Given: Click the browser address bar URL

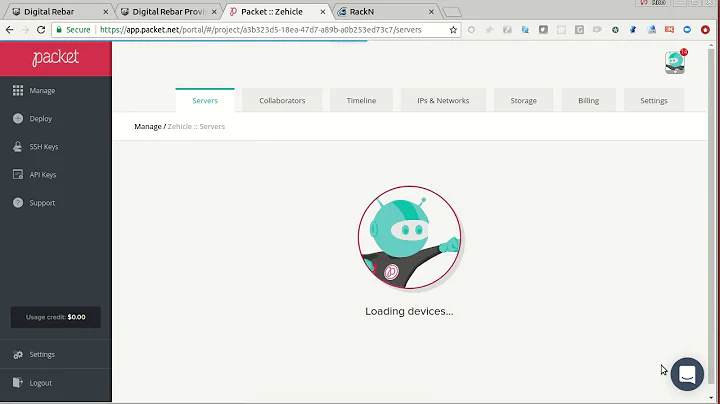Looking at the screenshot, I should (x=260, y=30).
